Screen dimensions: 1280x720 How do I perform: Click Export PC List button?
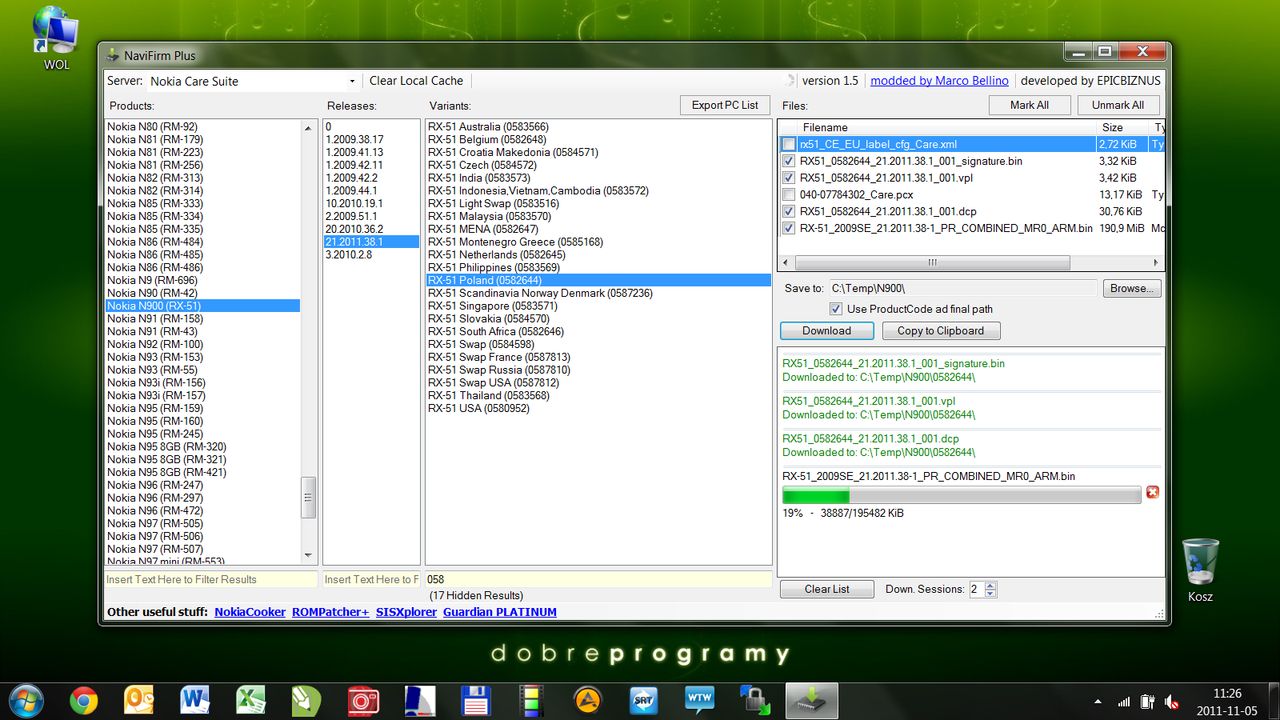(x=725, y=105)
